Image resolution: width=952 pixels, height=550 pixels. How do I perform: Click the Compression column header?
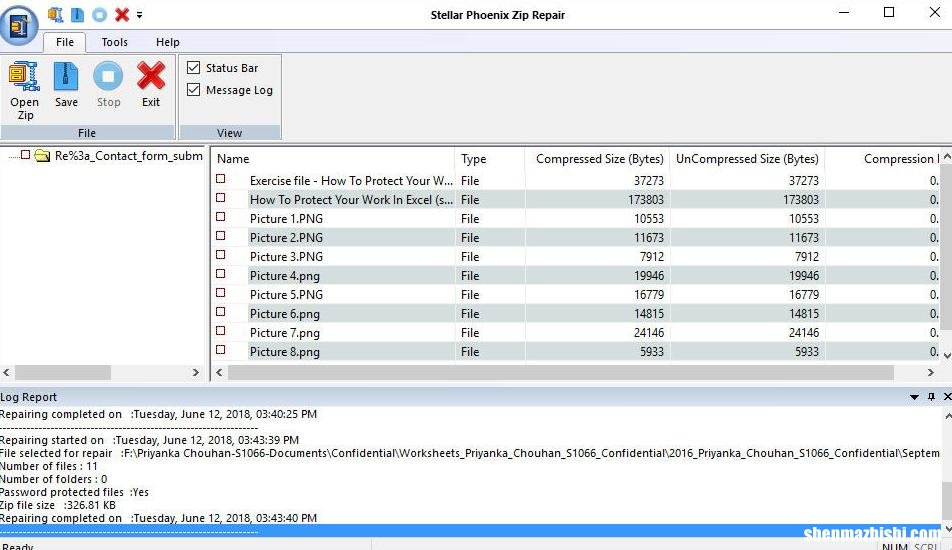(x=882, y=159)
